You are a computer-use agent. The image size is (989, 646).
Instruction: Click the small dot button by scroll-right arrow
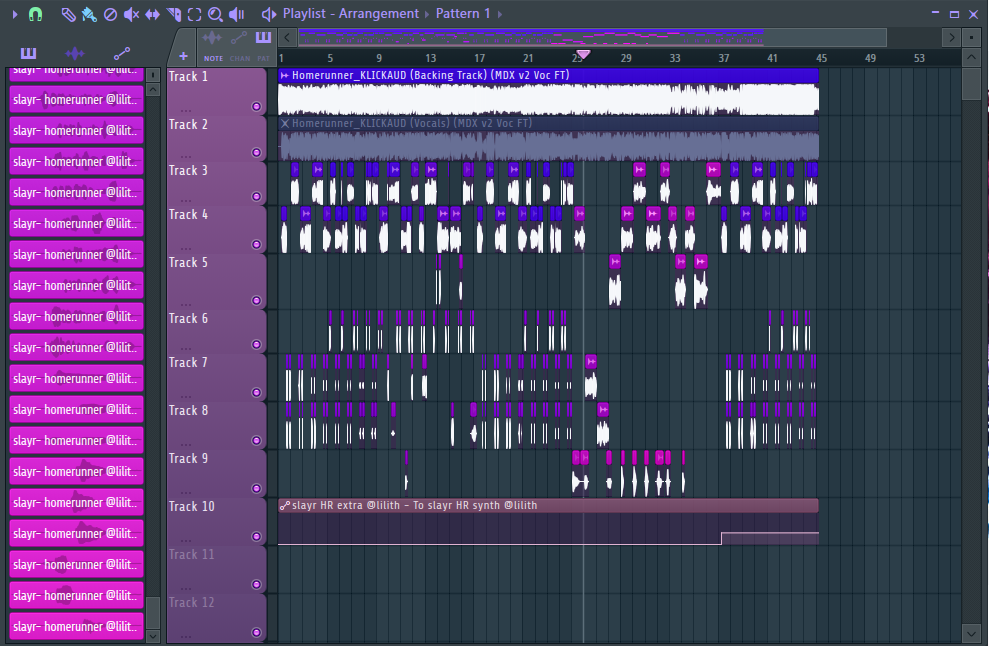coord(972,38)
